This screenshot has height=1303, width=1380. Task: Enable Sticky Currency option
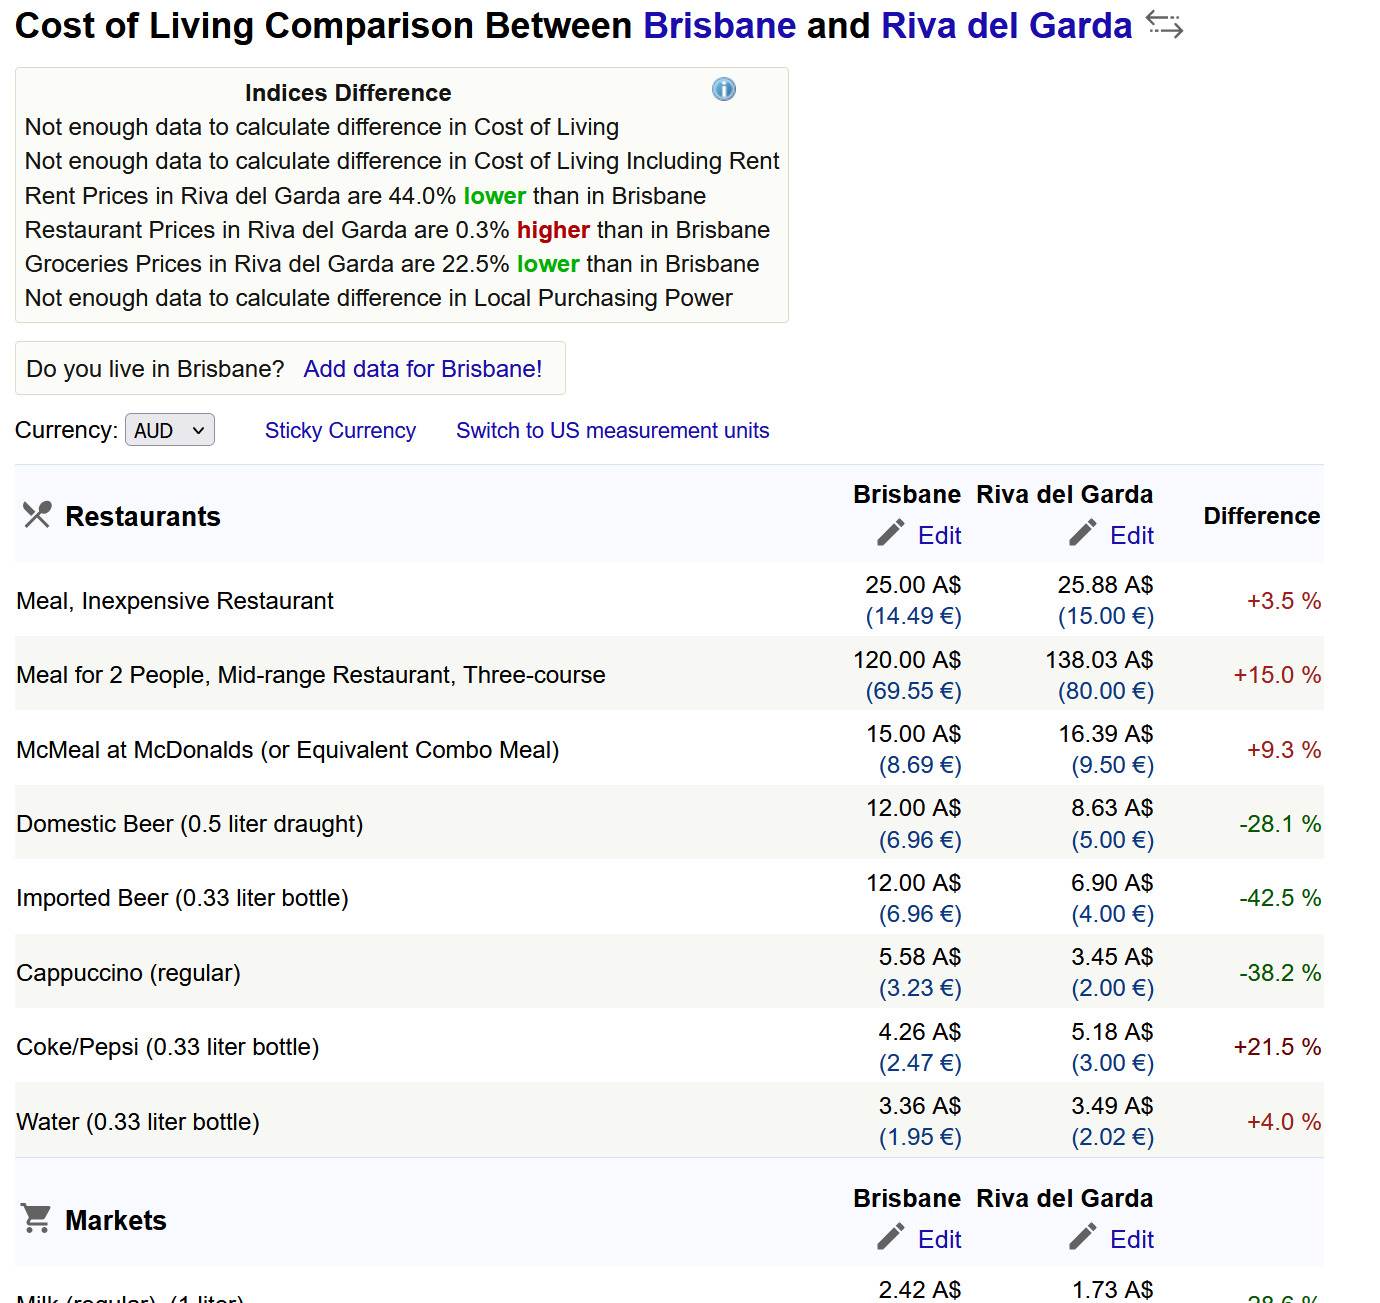click(340, 430)
